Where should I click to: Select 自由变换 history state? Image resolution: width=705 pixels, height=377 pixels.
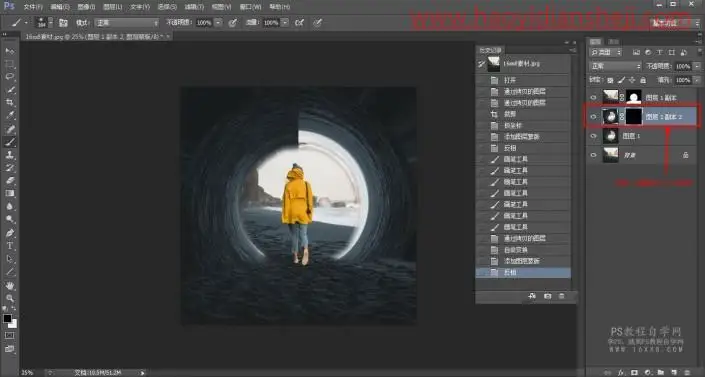(x=523, y=249)
